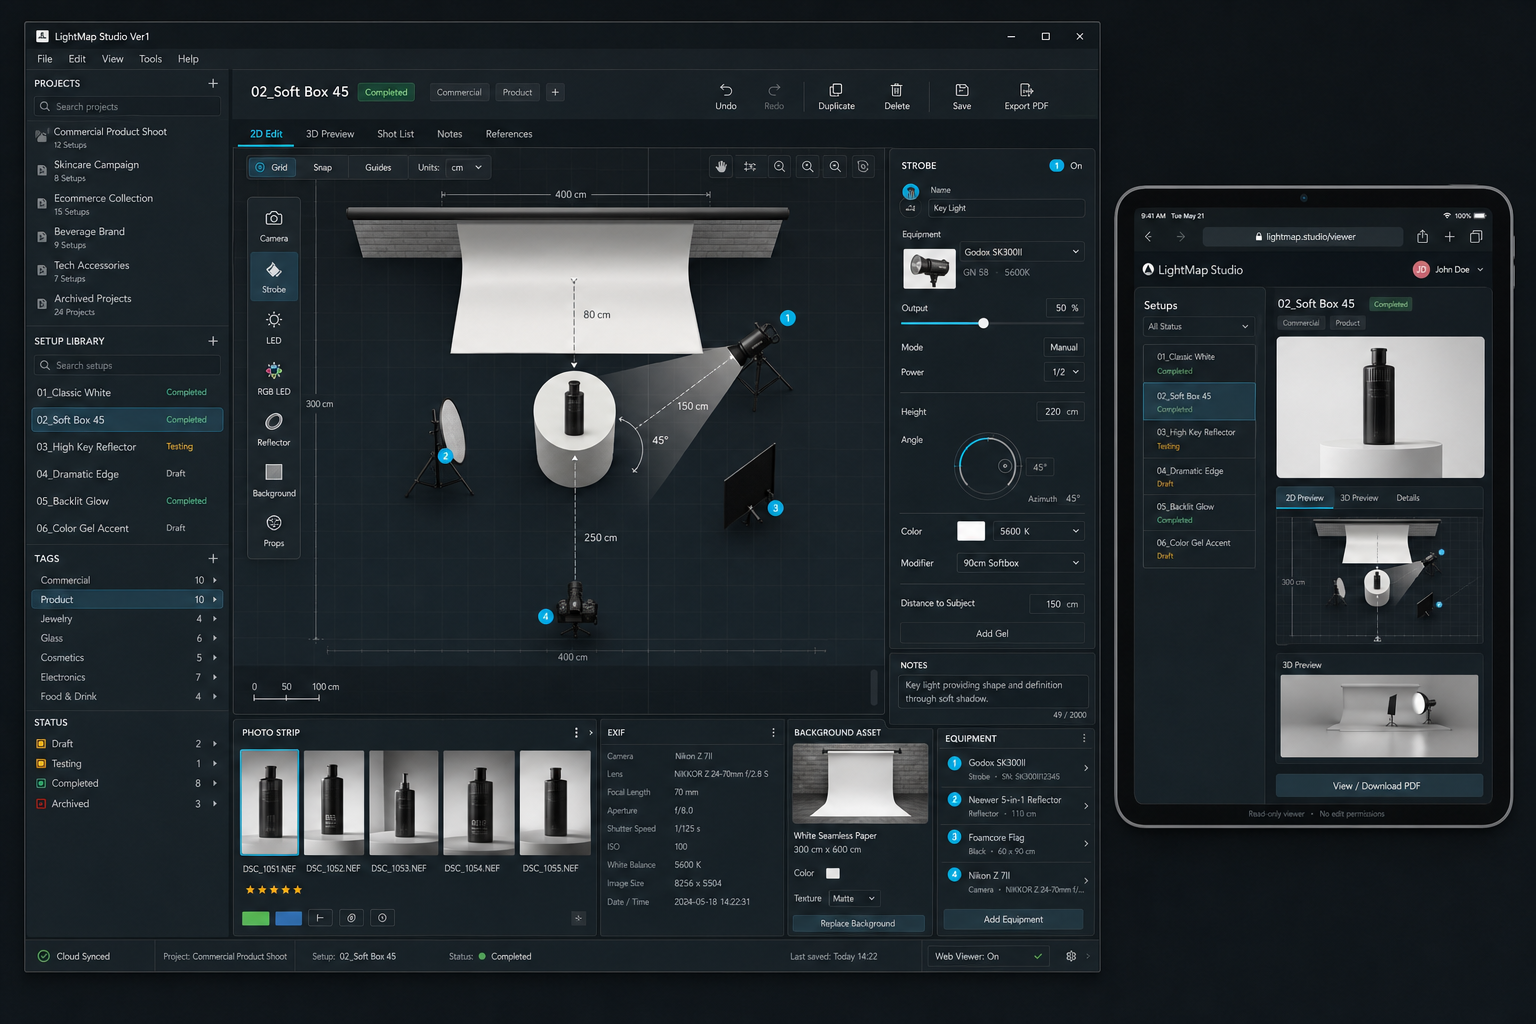Select the Strobe tool
The image size is (1536, 1024).
273,276
